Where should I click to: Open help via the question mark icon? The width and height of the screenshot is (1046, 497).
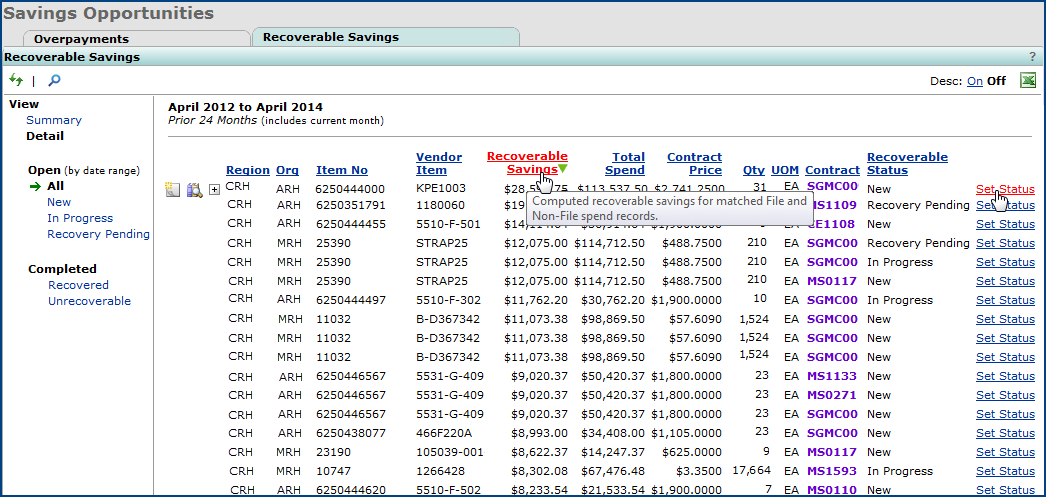pos(1032,58)
